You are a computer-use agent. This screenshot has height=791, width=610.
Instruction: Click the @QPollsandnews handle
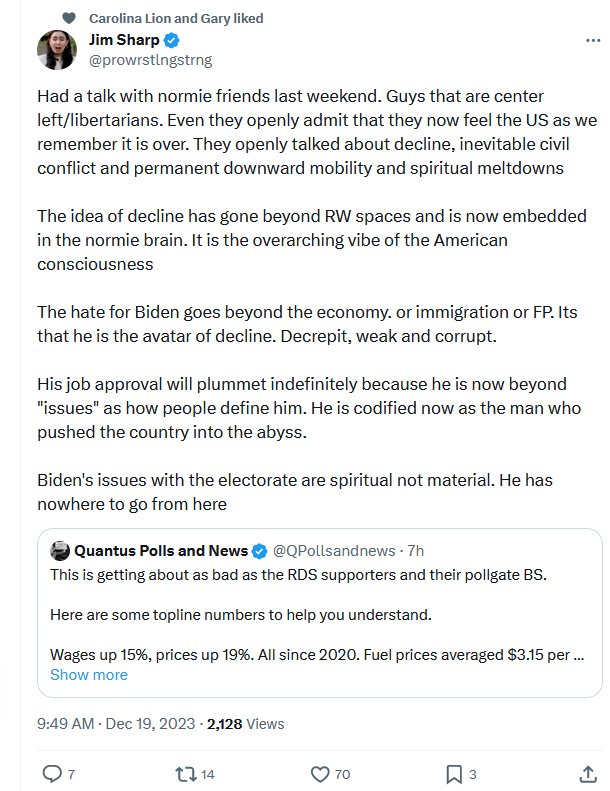tap(334, 551)
